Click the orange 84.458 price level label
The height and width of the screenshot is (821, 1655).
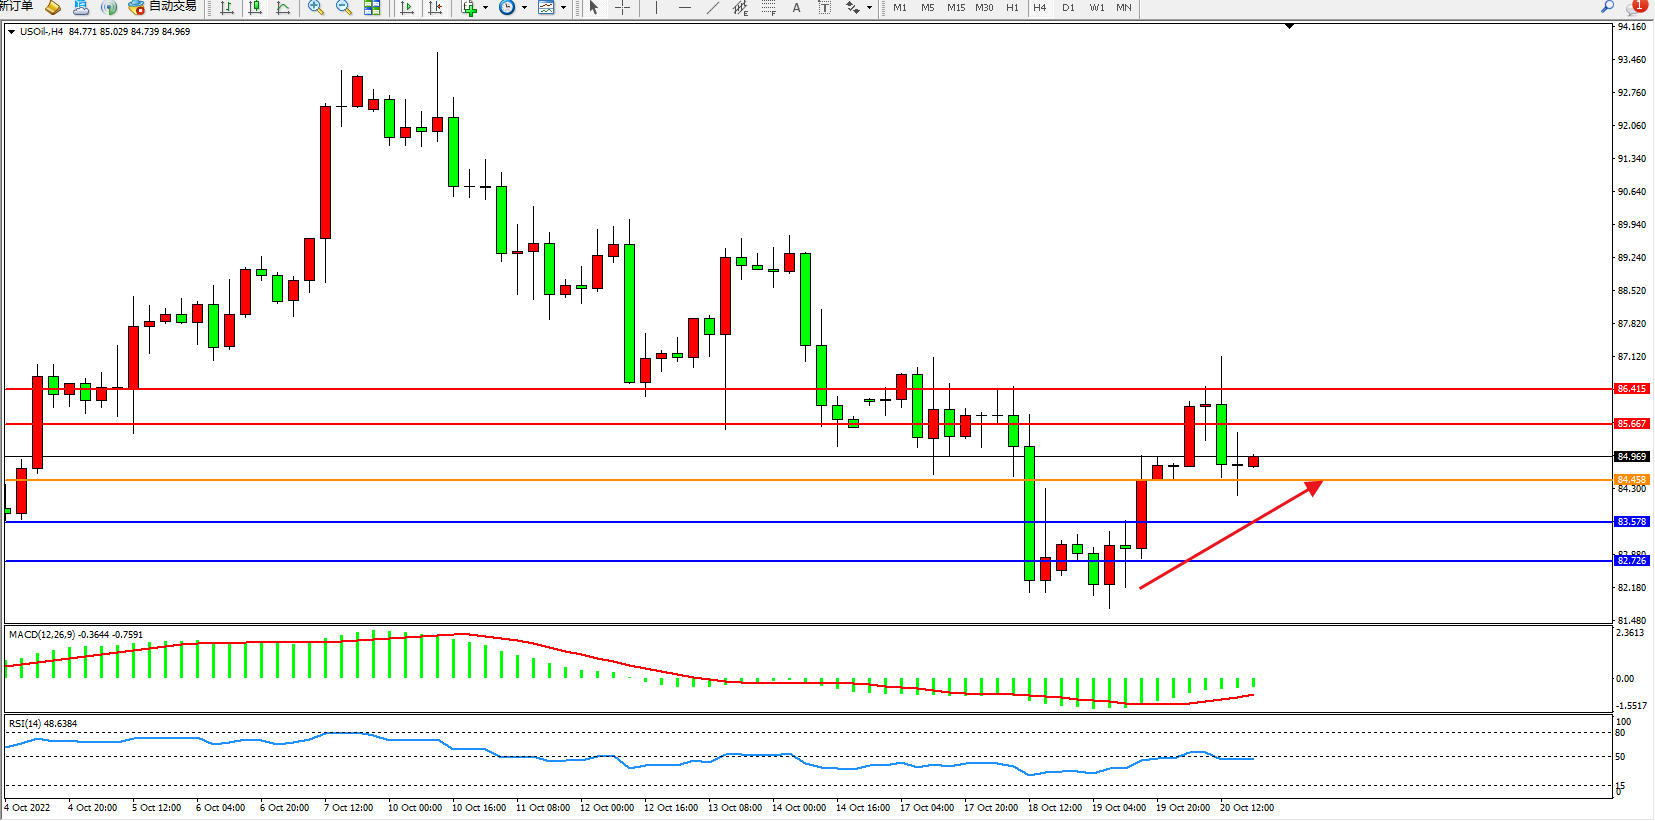click(x=1631, y=480)
